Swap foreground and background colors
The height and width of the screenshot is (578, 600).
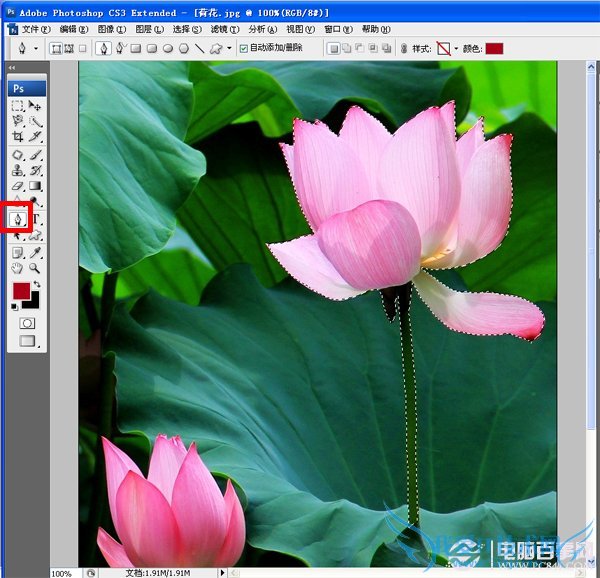tap(37, 285)
